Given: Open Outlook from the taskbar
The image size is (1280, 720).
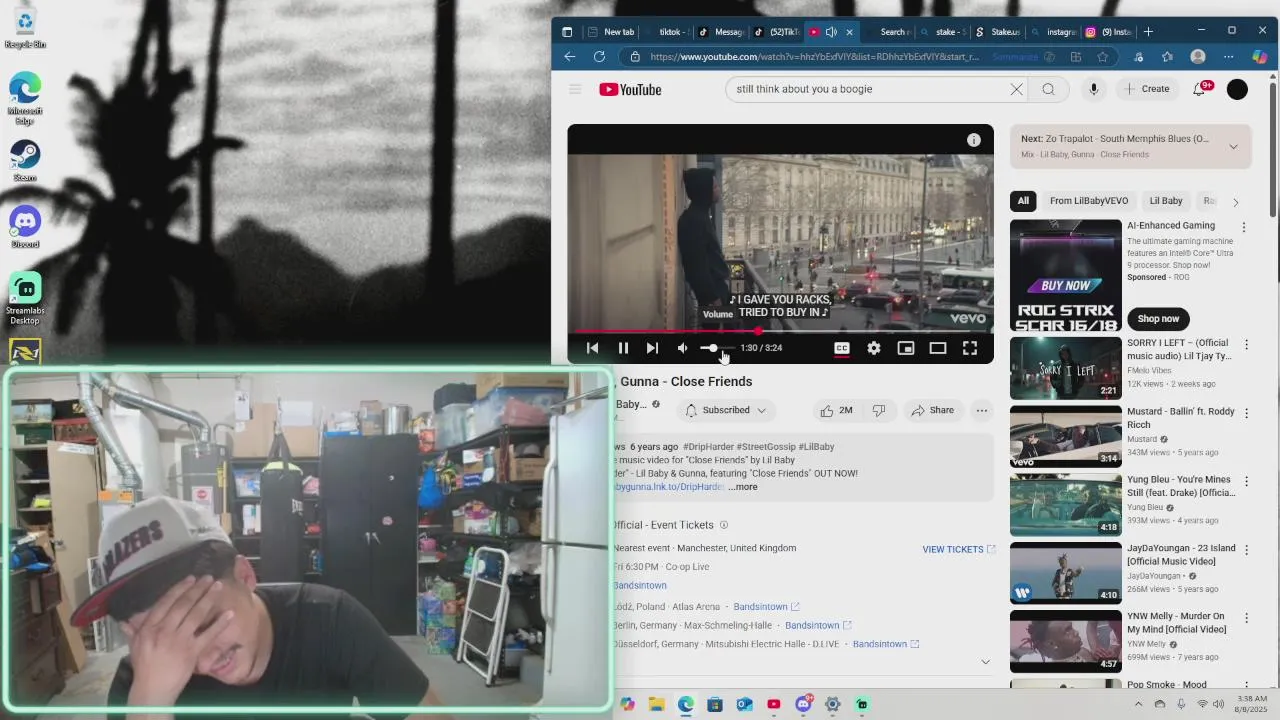Looking at the screenshot, I should tap(744, 704).
